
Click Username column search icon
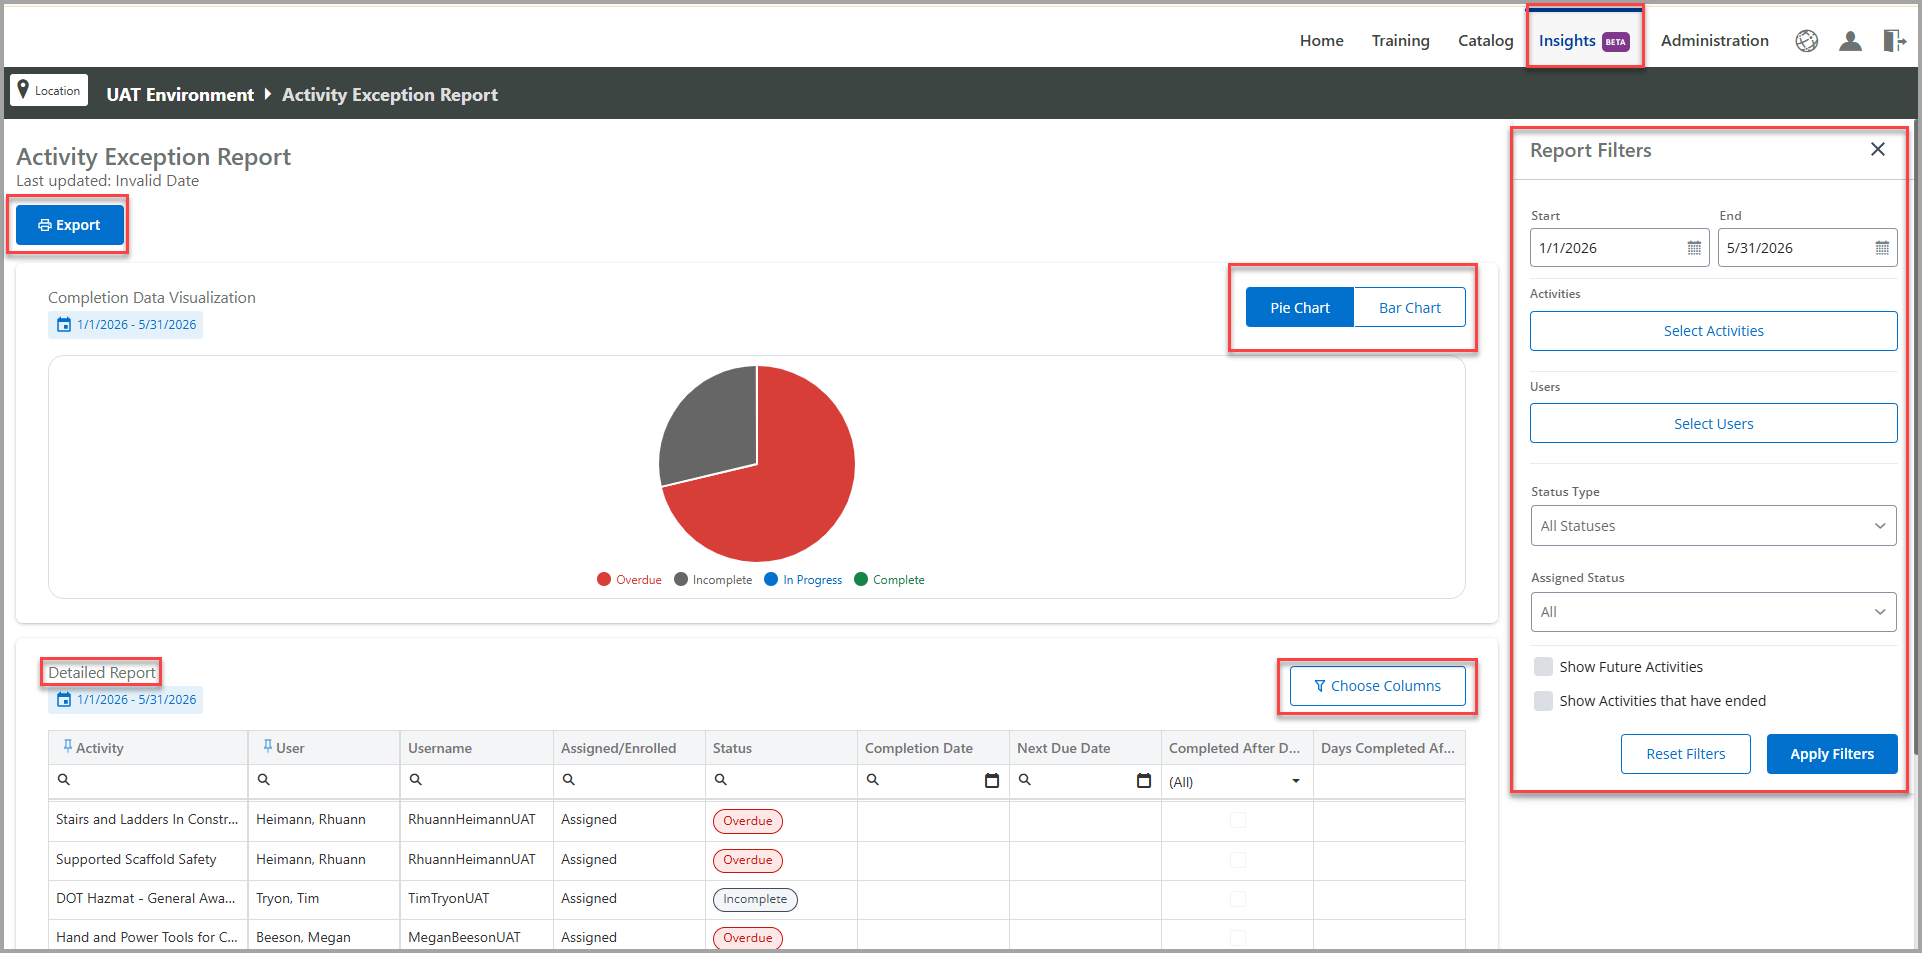tap(416, 780)
